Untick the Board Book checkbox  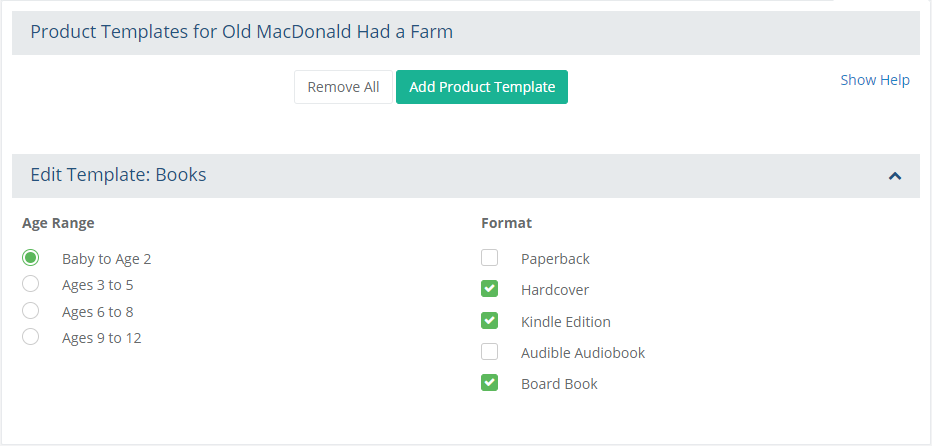tap(489, 382)
